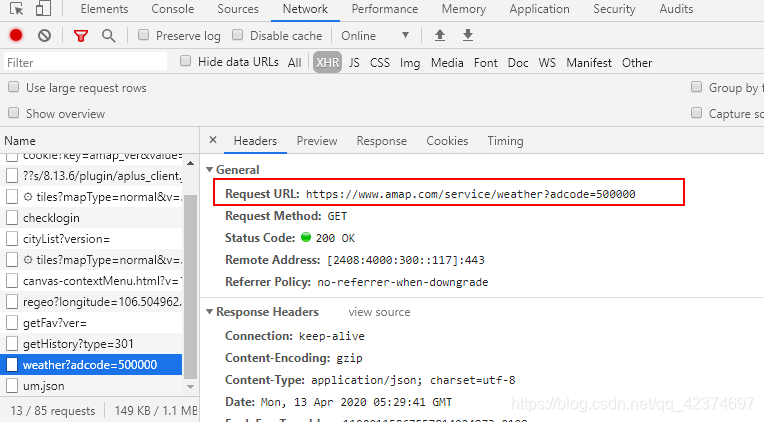764x422 pixels.
Task: Open network search magnifier icon
Action: click(x=109, y=36)
